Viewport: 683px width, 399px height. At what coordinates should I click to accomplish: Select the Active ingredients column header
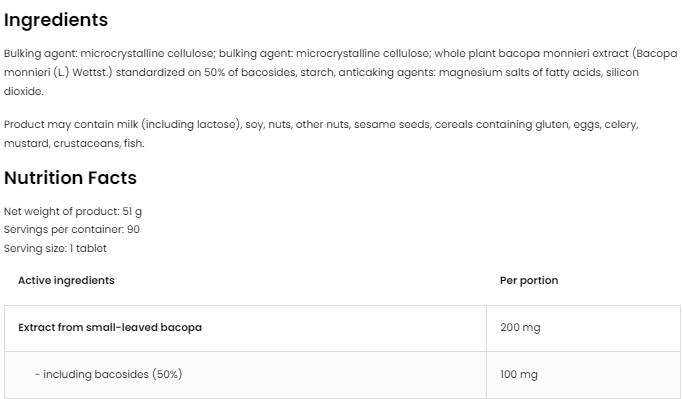[x=66, y=280]
